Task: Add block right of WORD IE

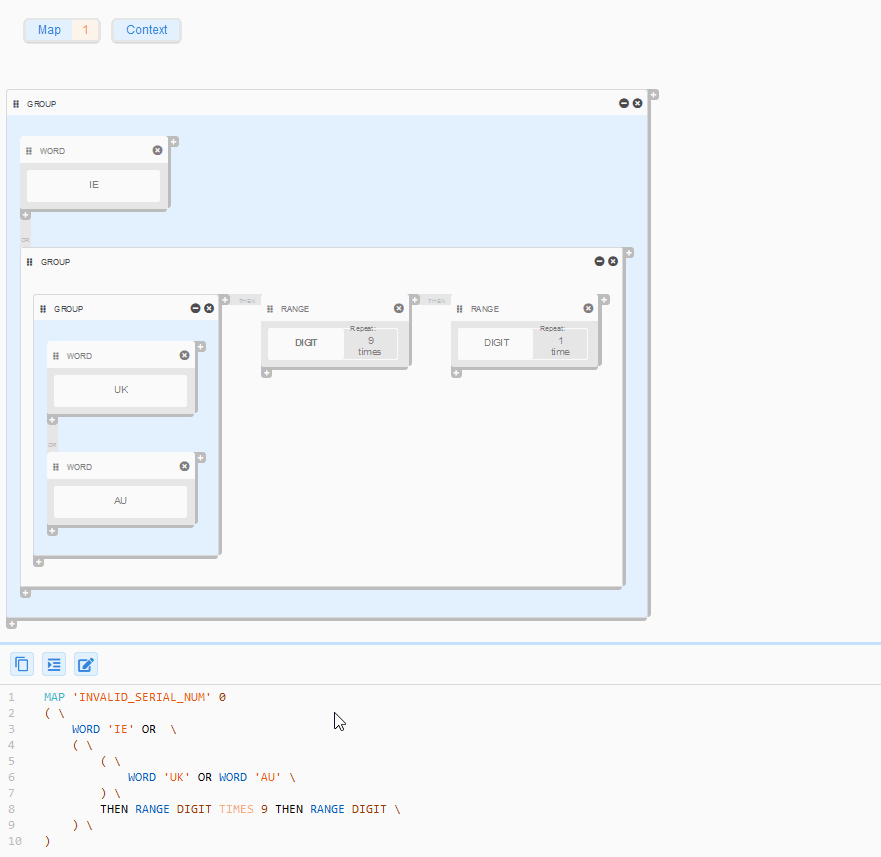Action: pyautogui.click(x=174, y=142)
